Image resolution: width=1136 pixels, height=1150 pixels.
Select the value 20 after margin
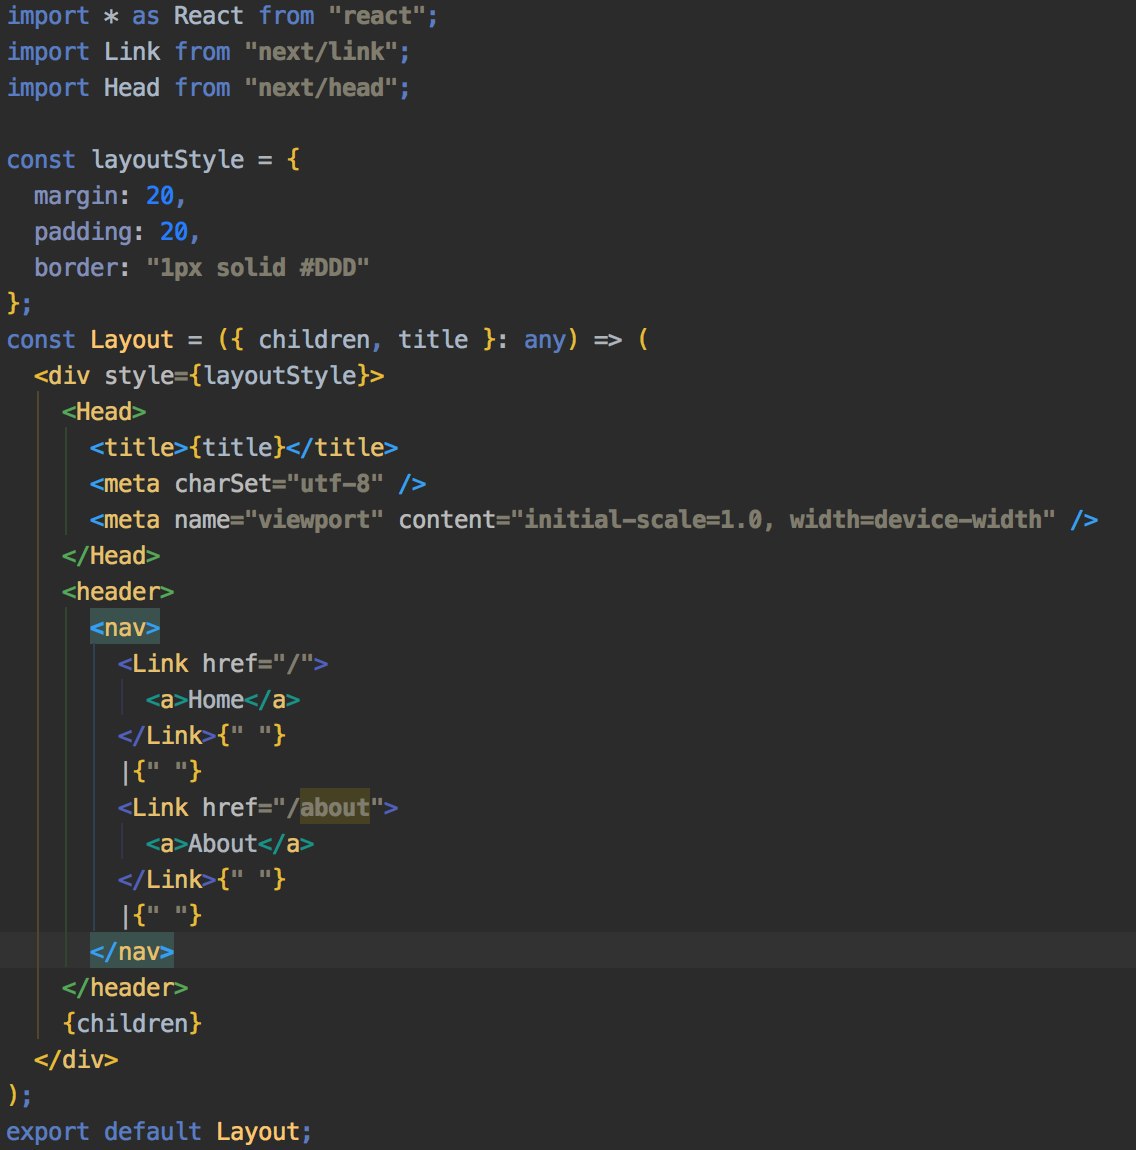pyautogui.click(x=160, y=195)
